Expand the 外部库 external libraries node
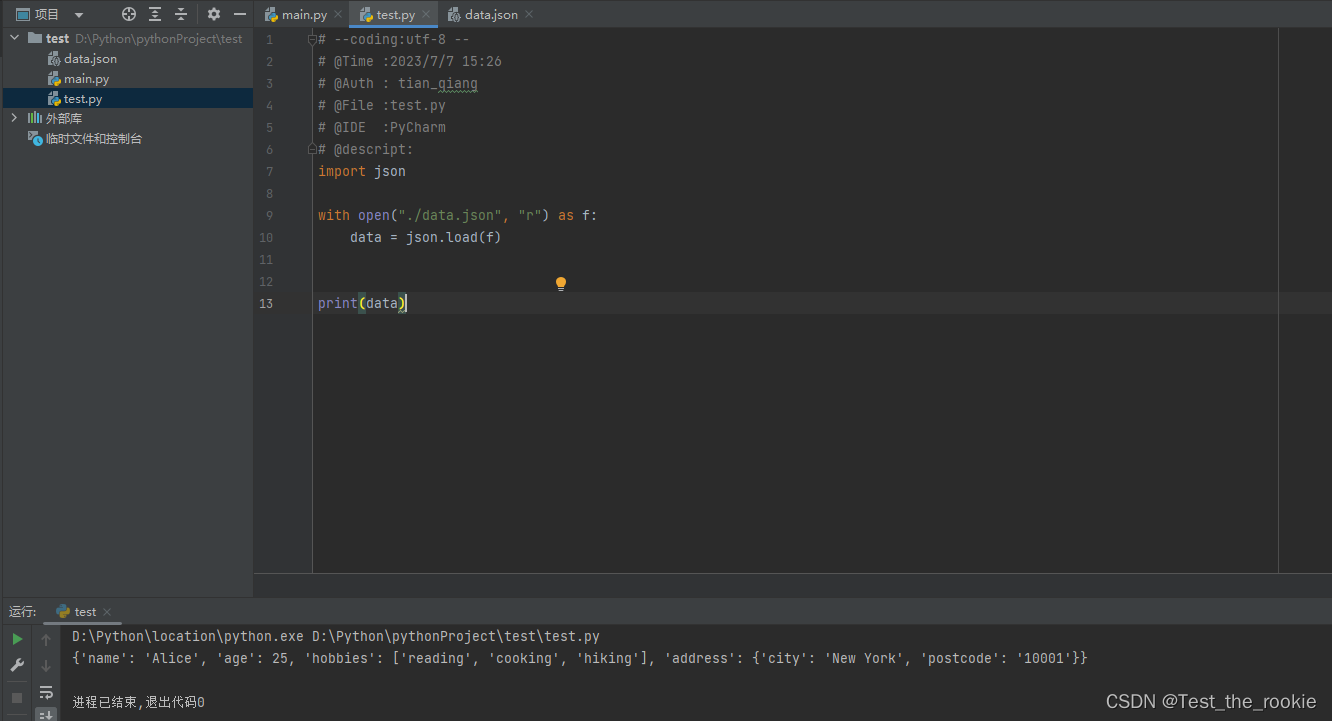Viewport: 1332px width, 721px height. [14, 118]
